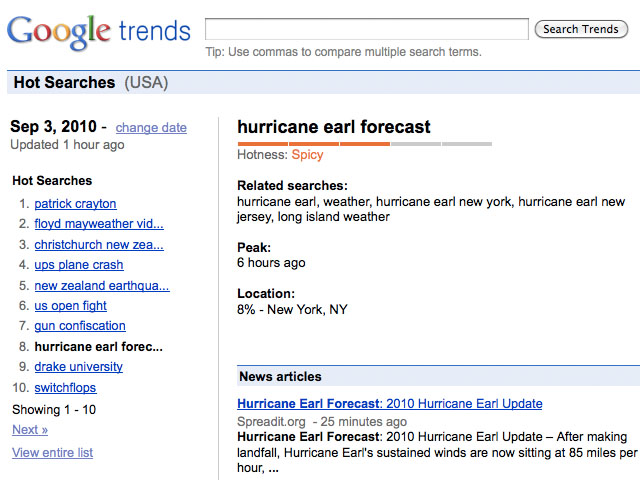Open the patrick crayton hot search
The width and height of the screenshot is (640, 480).
click(x=75, y=204)
